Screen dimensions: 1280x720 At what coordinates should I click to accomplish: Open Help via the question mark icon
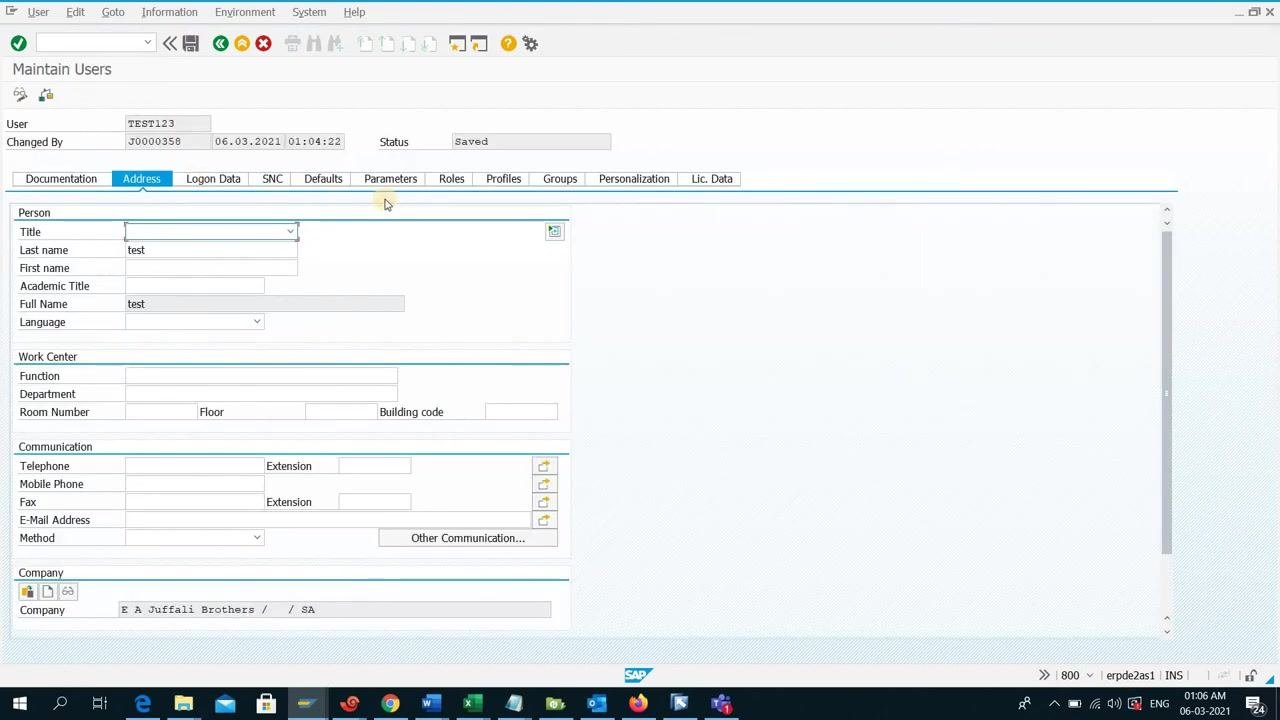(508, 43)
